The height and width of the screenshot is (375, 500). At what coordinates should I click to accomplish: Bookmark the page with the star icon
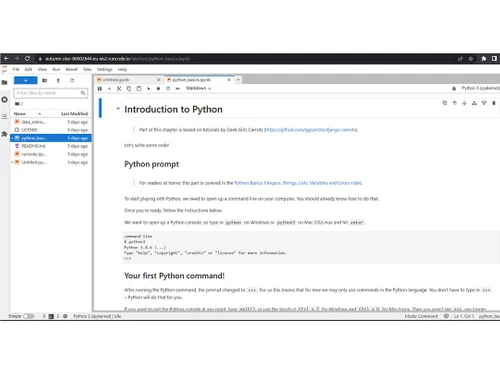[x=471, y=59]
